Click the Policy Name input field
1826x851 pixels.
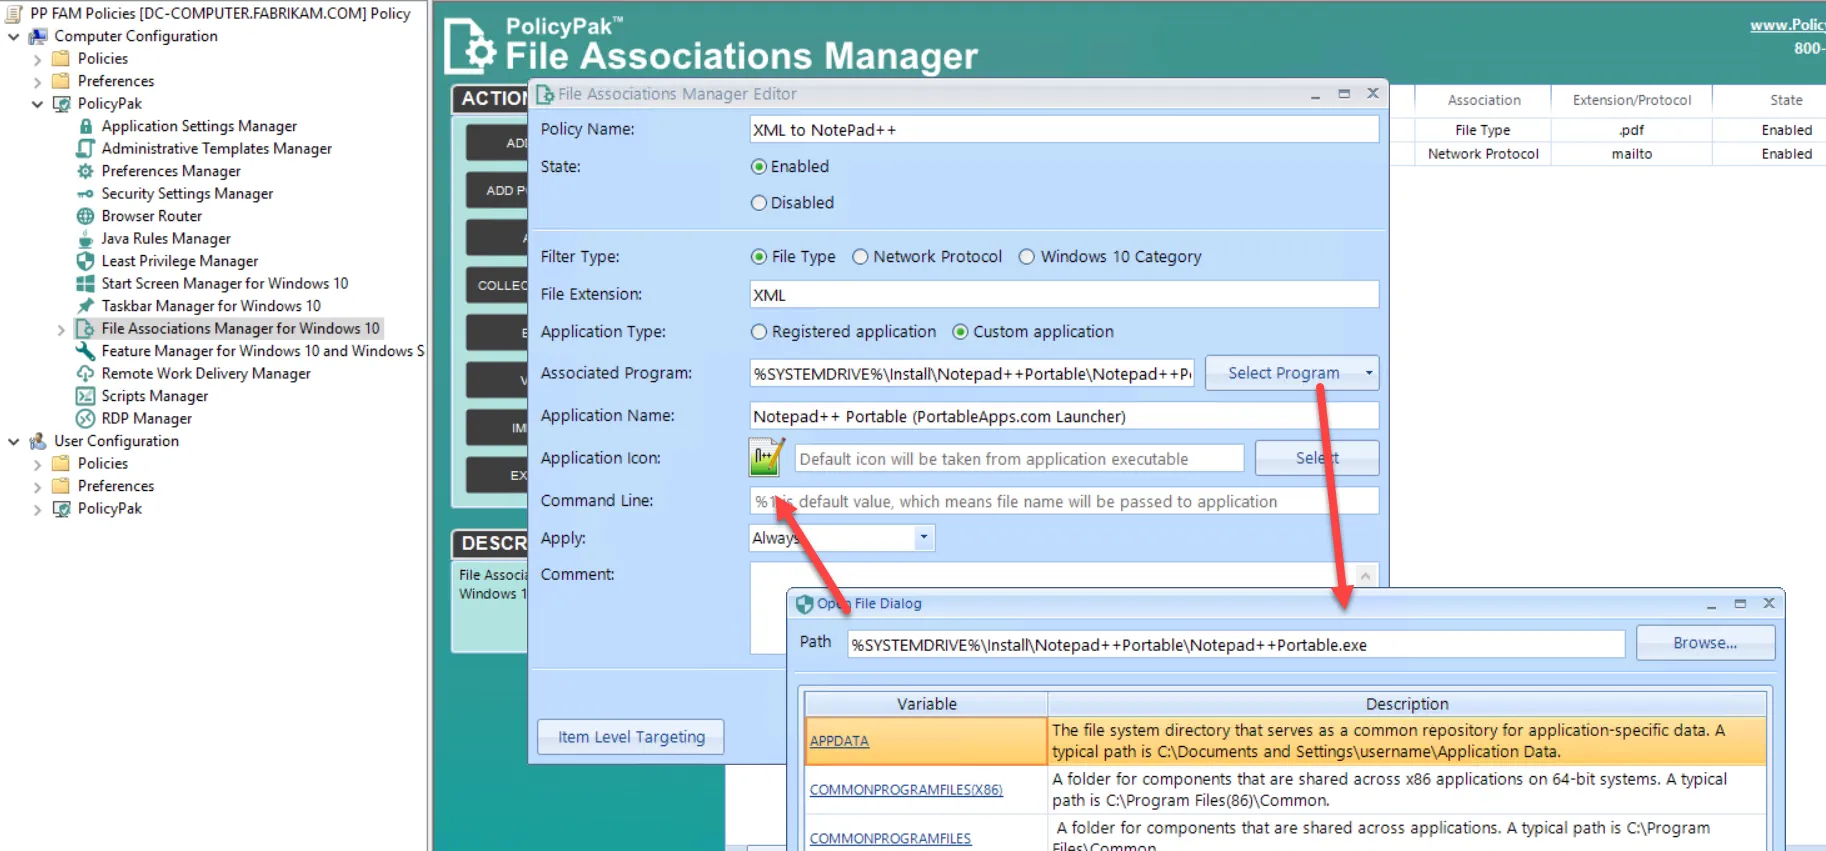coord(1064,130)
